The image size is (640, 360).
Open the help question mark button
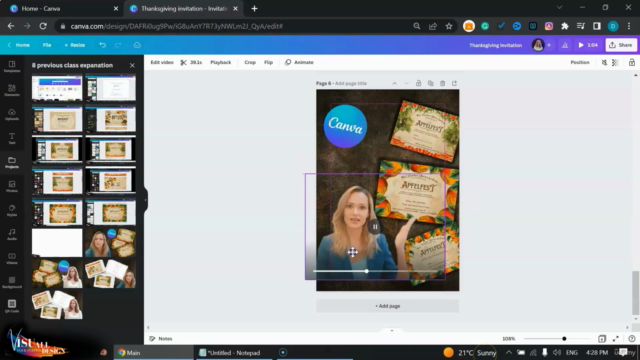click(x=631, y=339)
